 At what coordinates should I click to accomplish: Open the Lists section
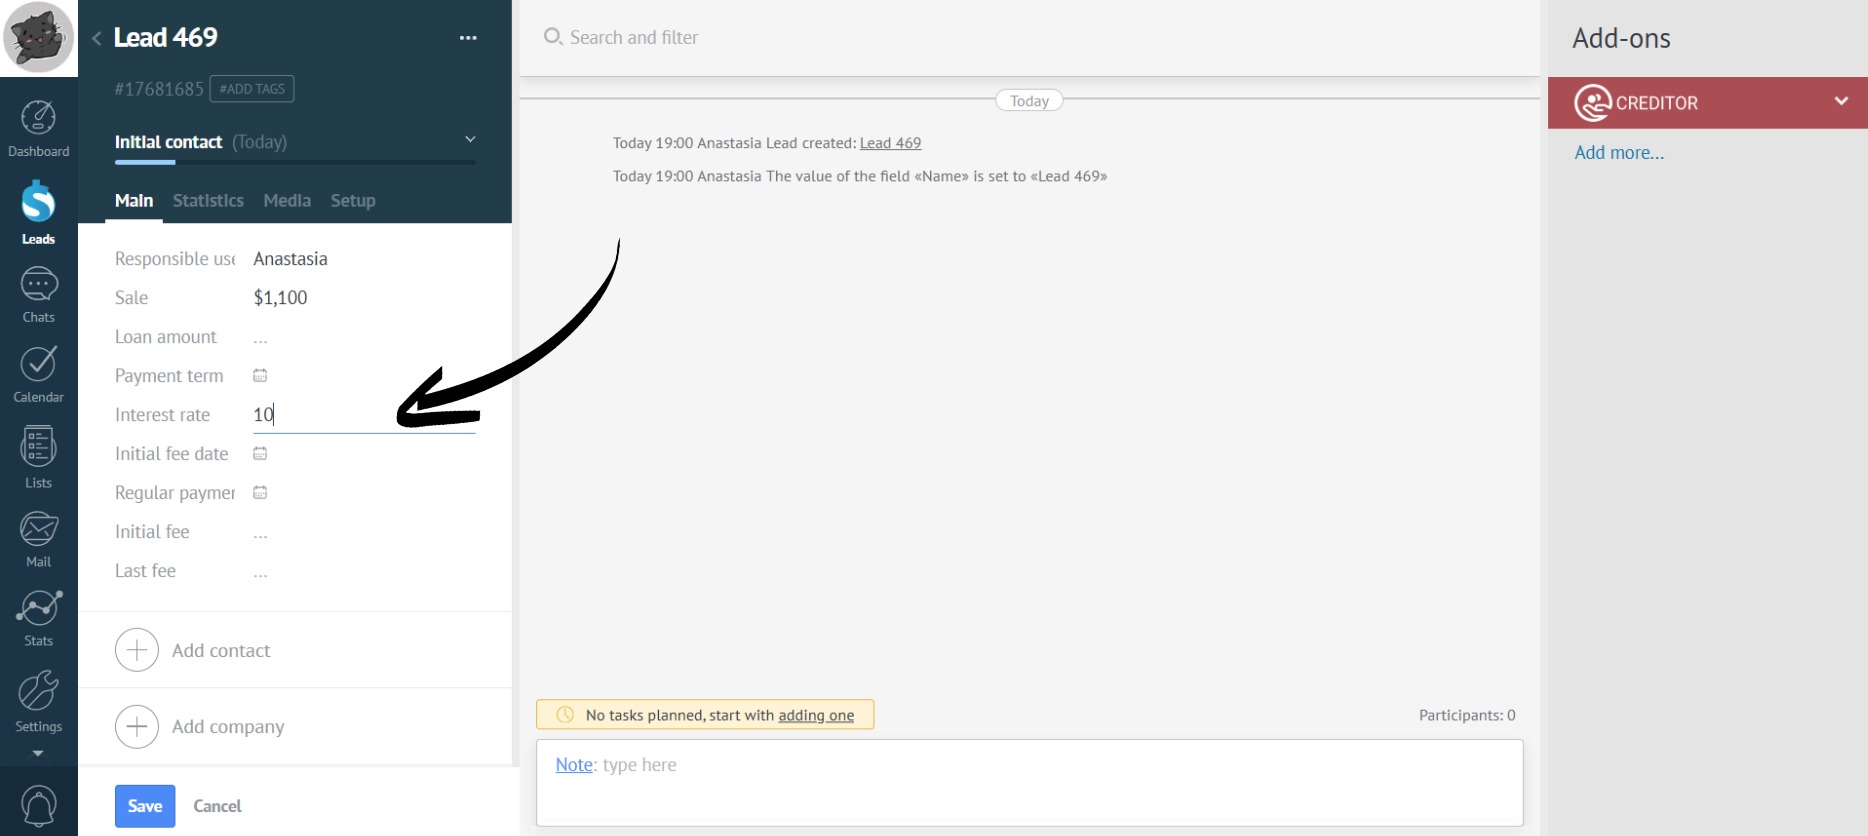click(x=38, y=457)
